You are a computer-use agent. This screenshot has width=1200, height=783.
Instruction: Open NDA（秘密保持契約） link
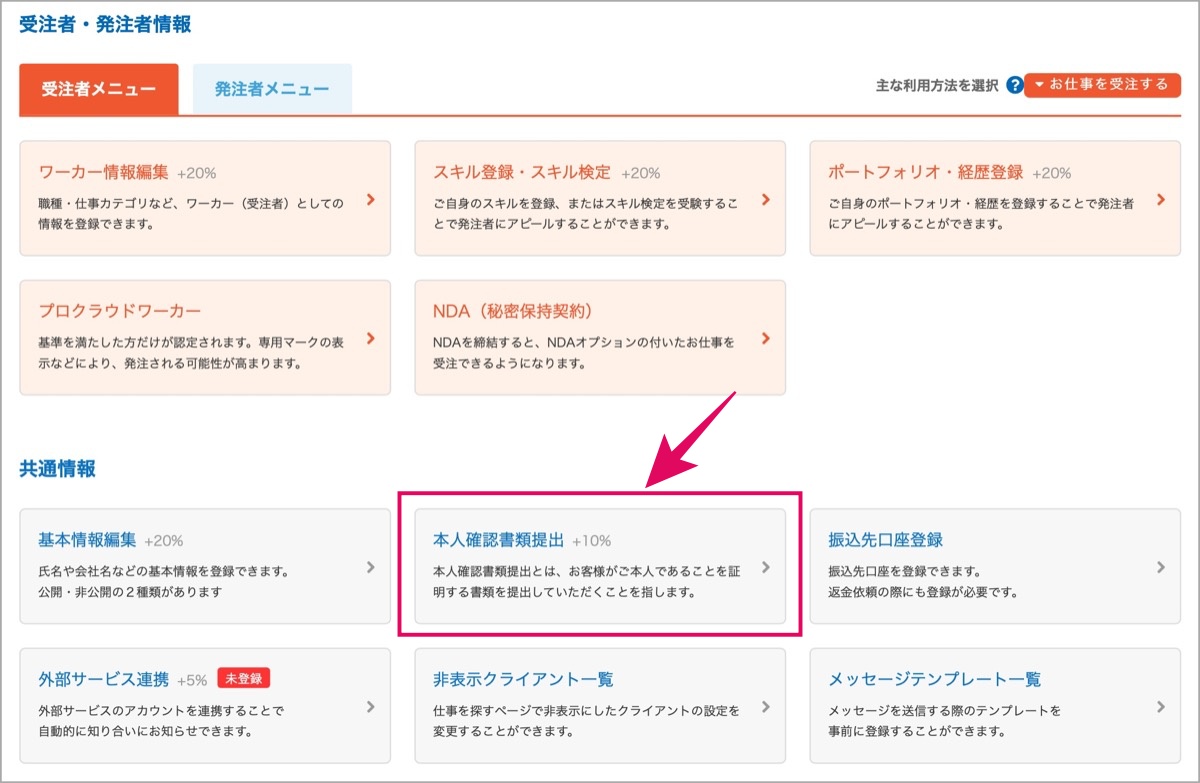515,311
